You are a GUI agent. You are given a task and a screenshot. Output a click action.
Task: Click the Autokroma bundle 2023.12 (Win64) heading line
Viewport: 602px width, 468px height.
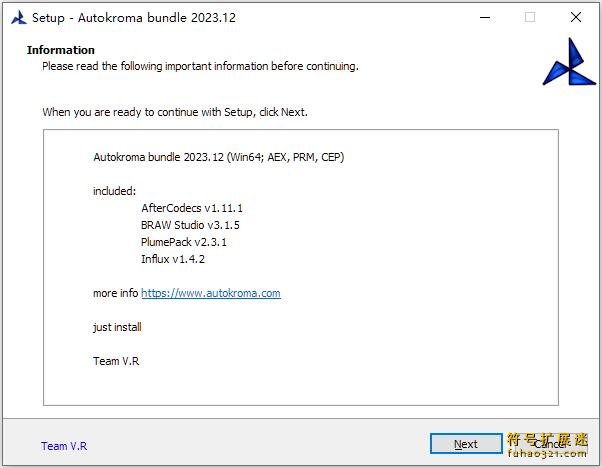point(219,157)
